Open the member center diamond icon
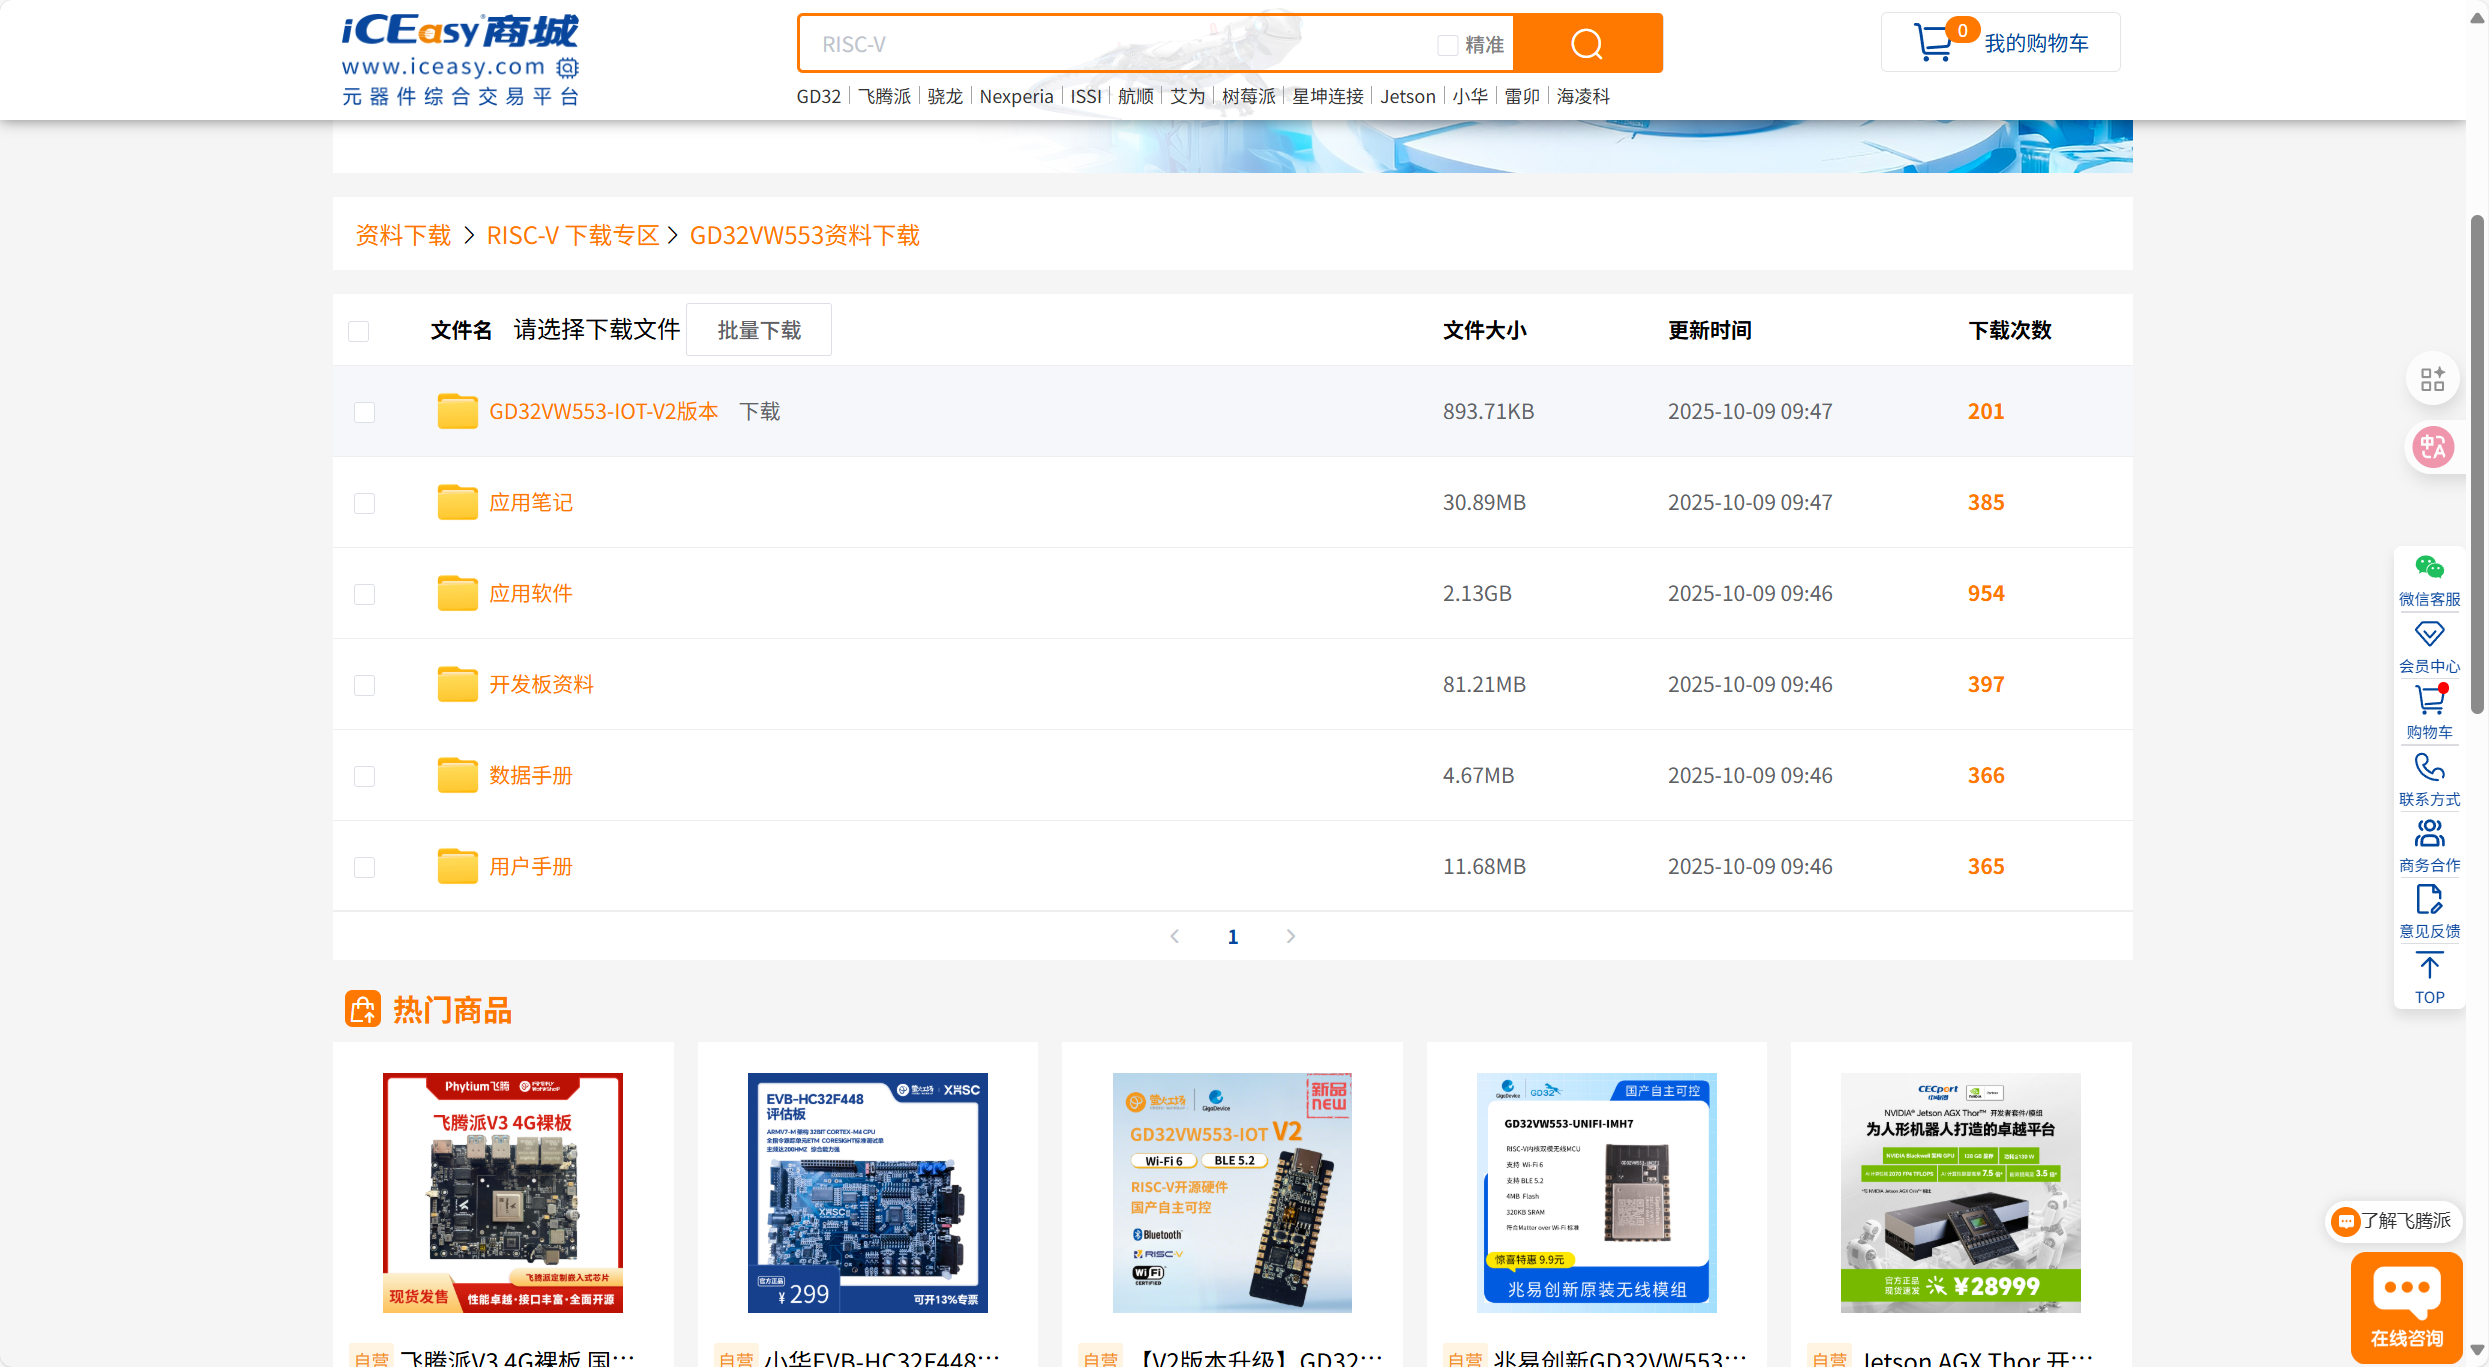Viewport: 2489px width, 1367px height. pos(2429,635)
